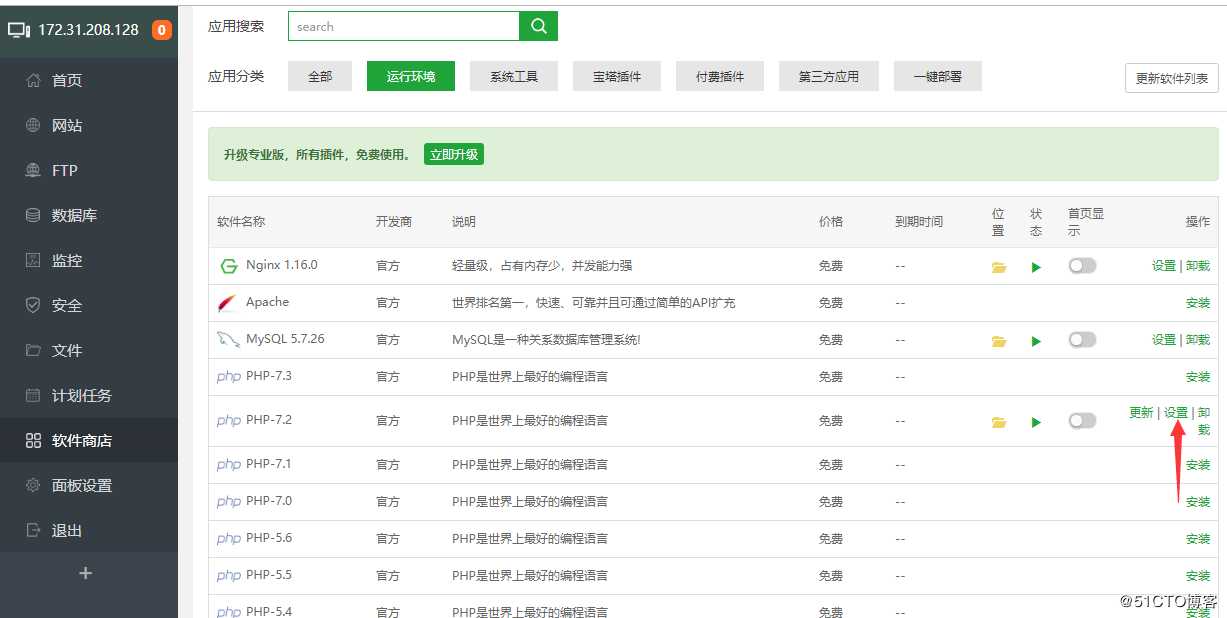
Task: Click 安装 for PHP-5.5
Action: [1198, 576]
